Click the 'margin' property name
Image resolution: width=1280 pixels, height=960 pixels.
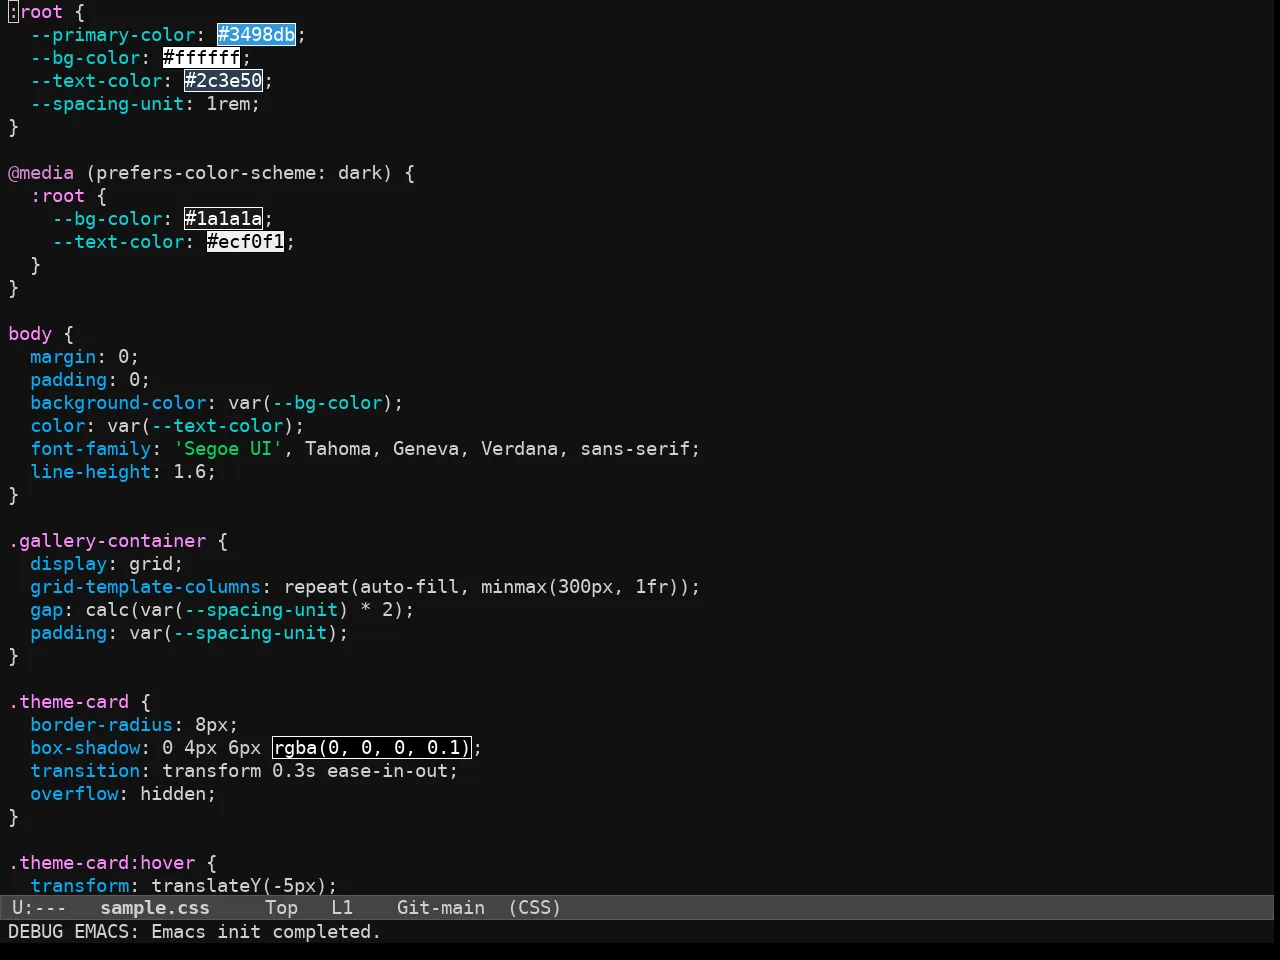[x=63, y=357]
